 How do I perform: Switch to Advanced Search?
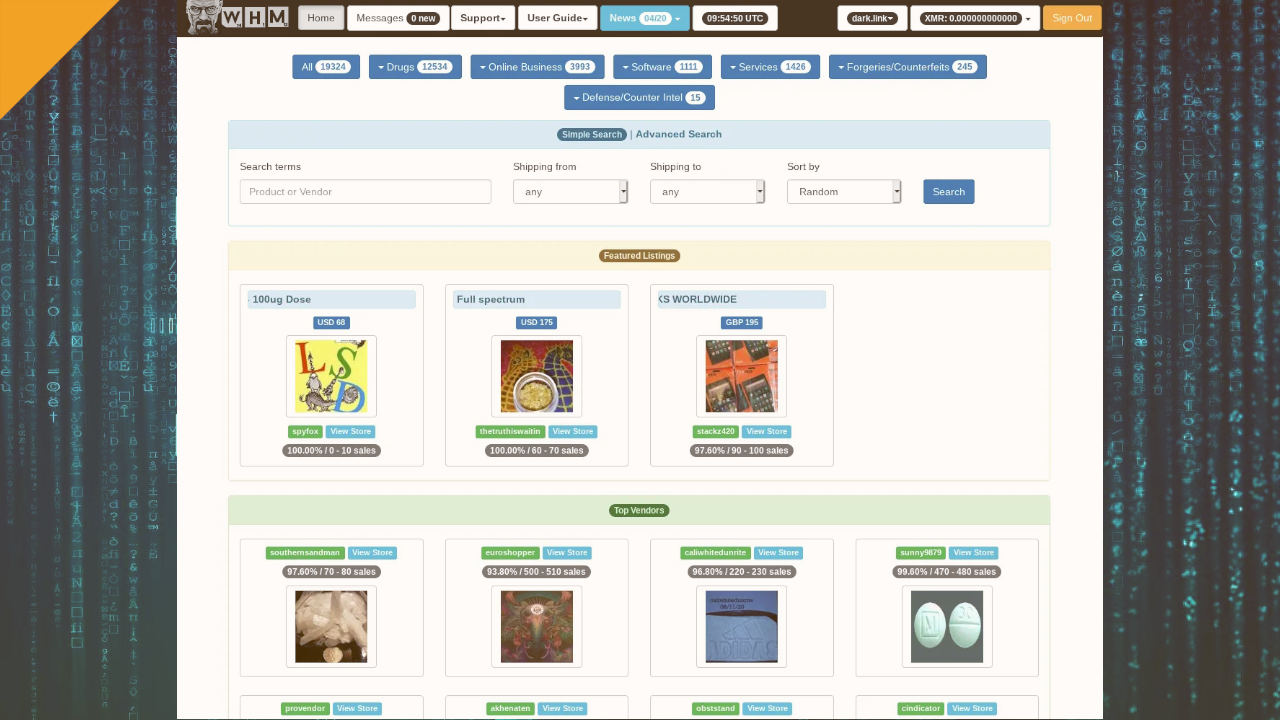click(x=678, y=134)
